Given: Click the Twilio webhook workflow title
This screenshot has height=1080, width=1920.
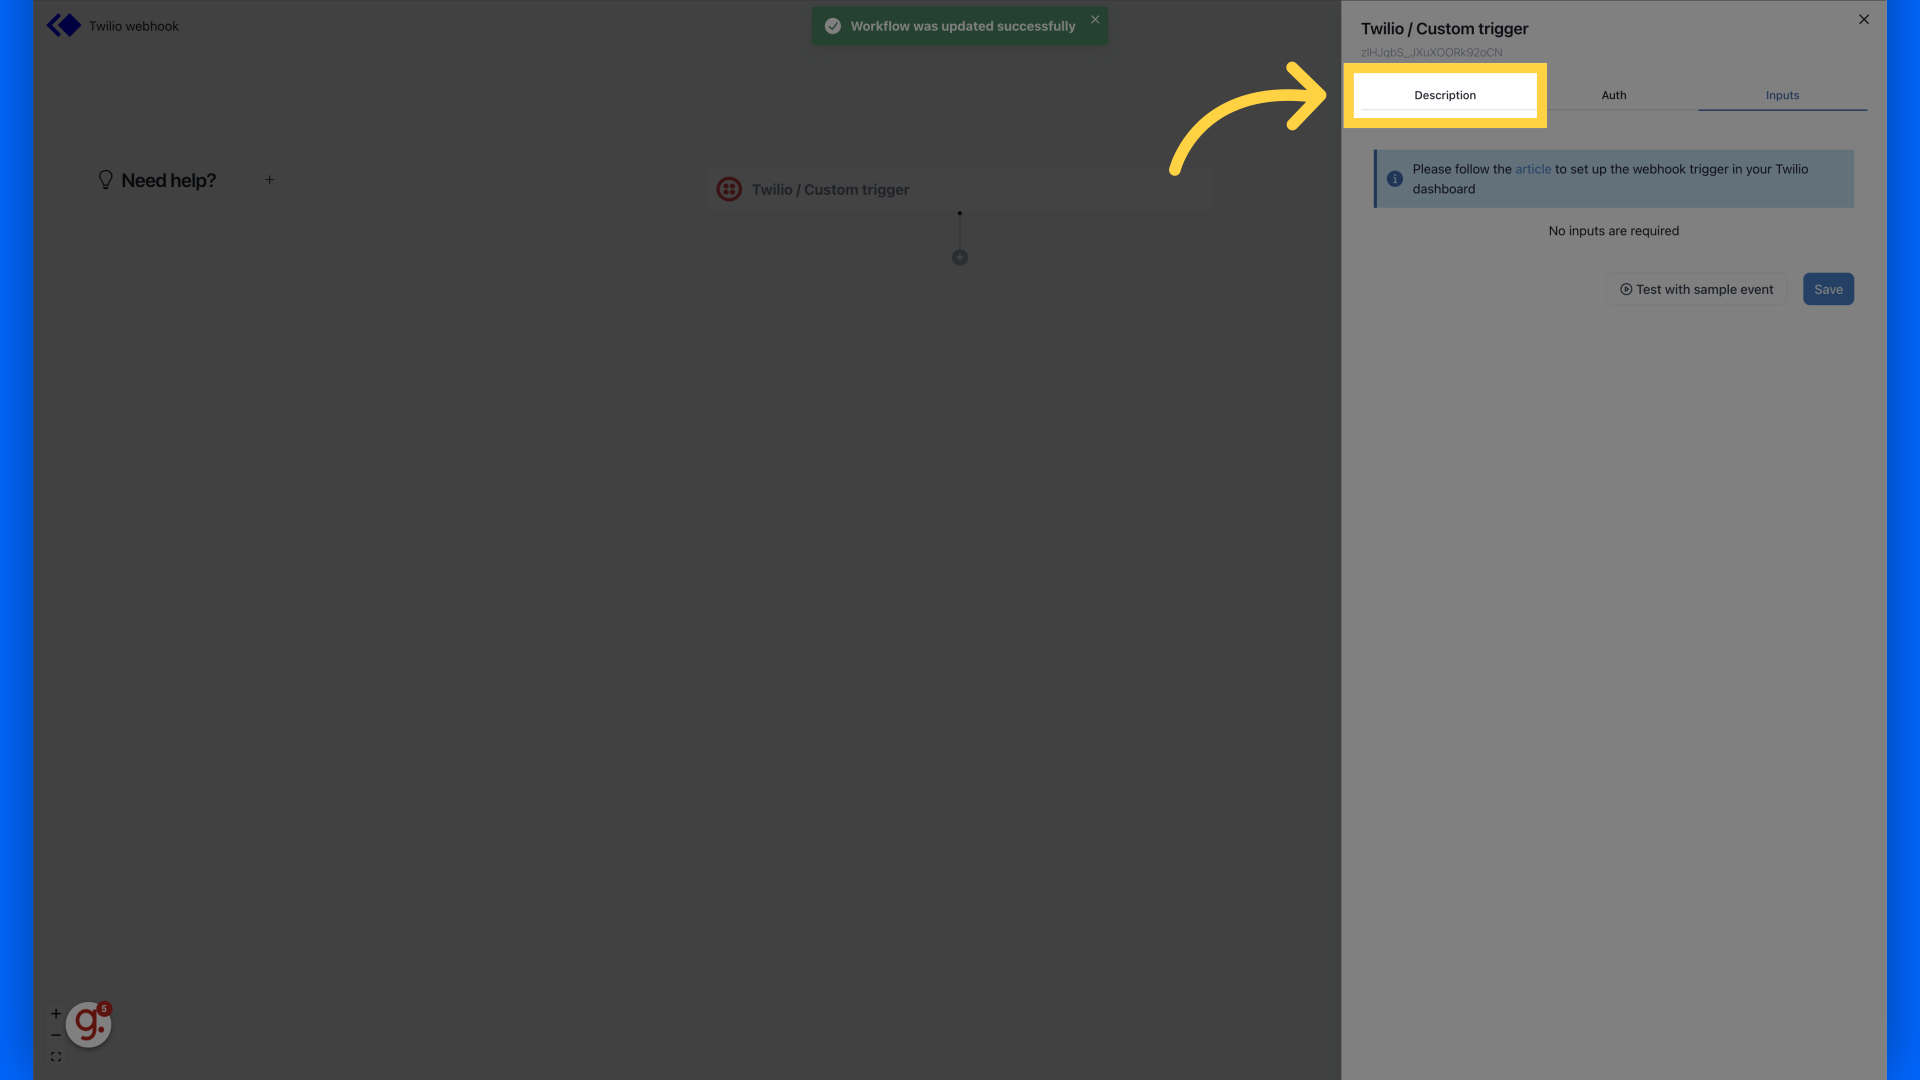Looking at the screenshot, I should click(133, 26).
